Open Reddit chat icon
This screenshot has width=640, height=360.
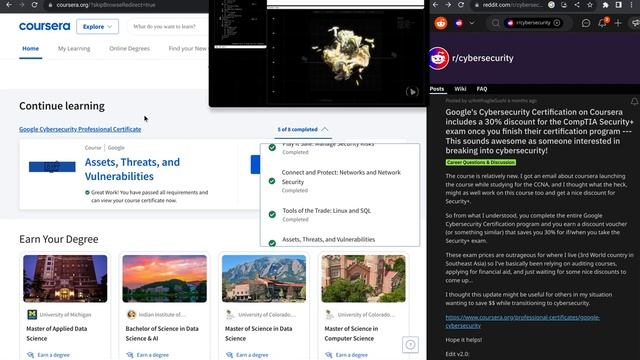[x=586, y=23]
